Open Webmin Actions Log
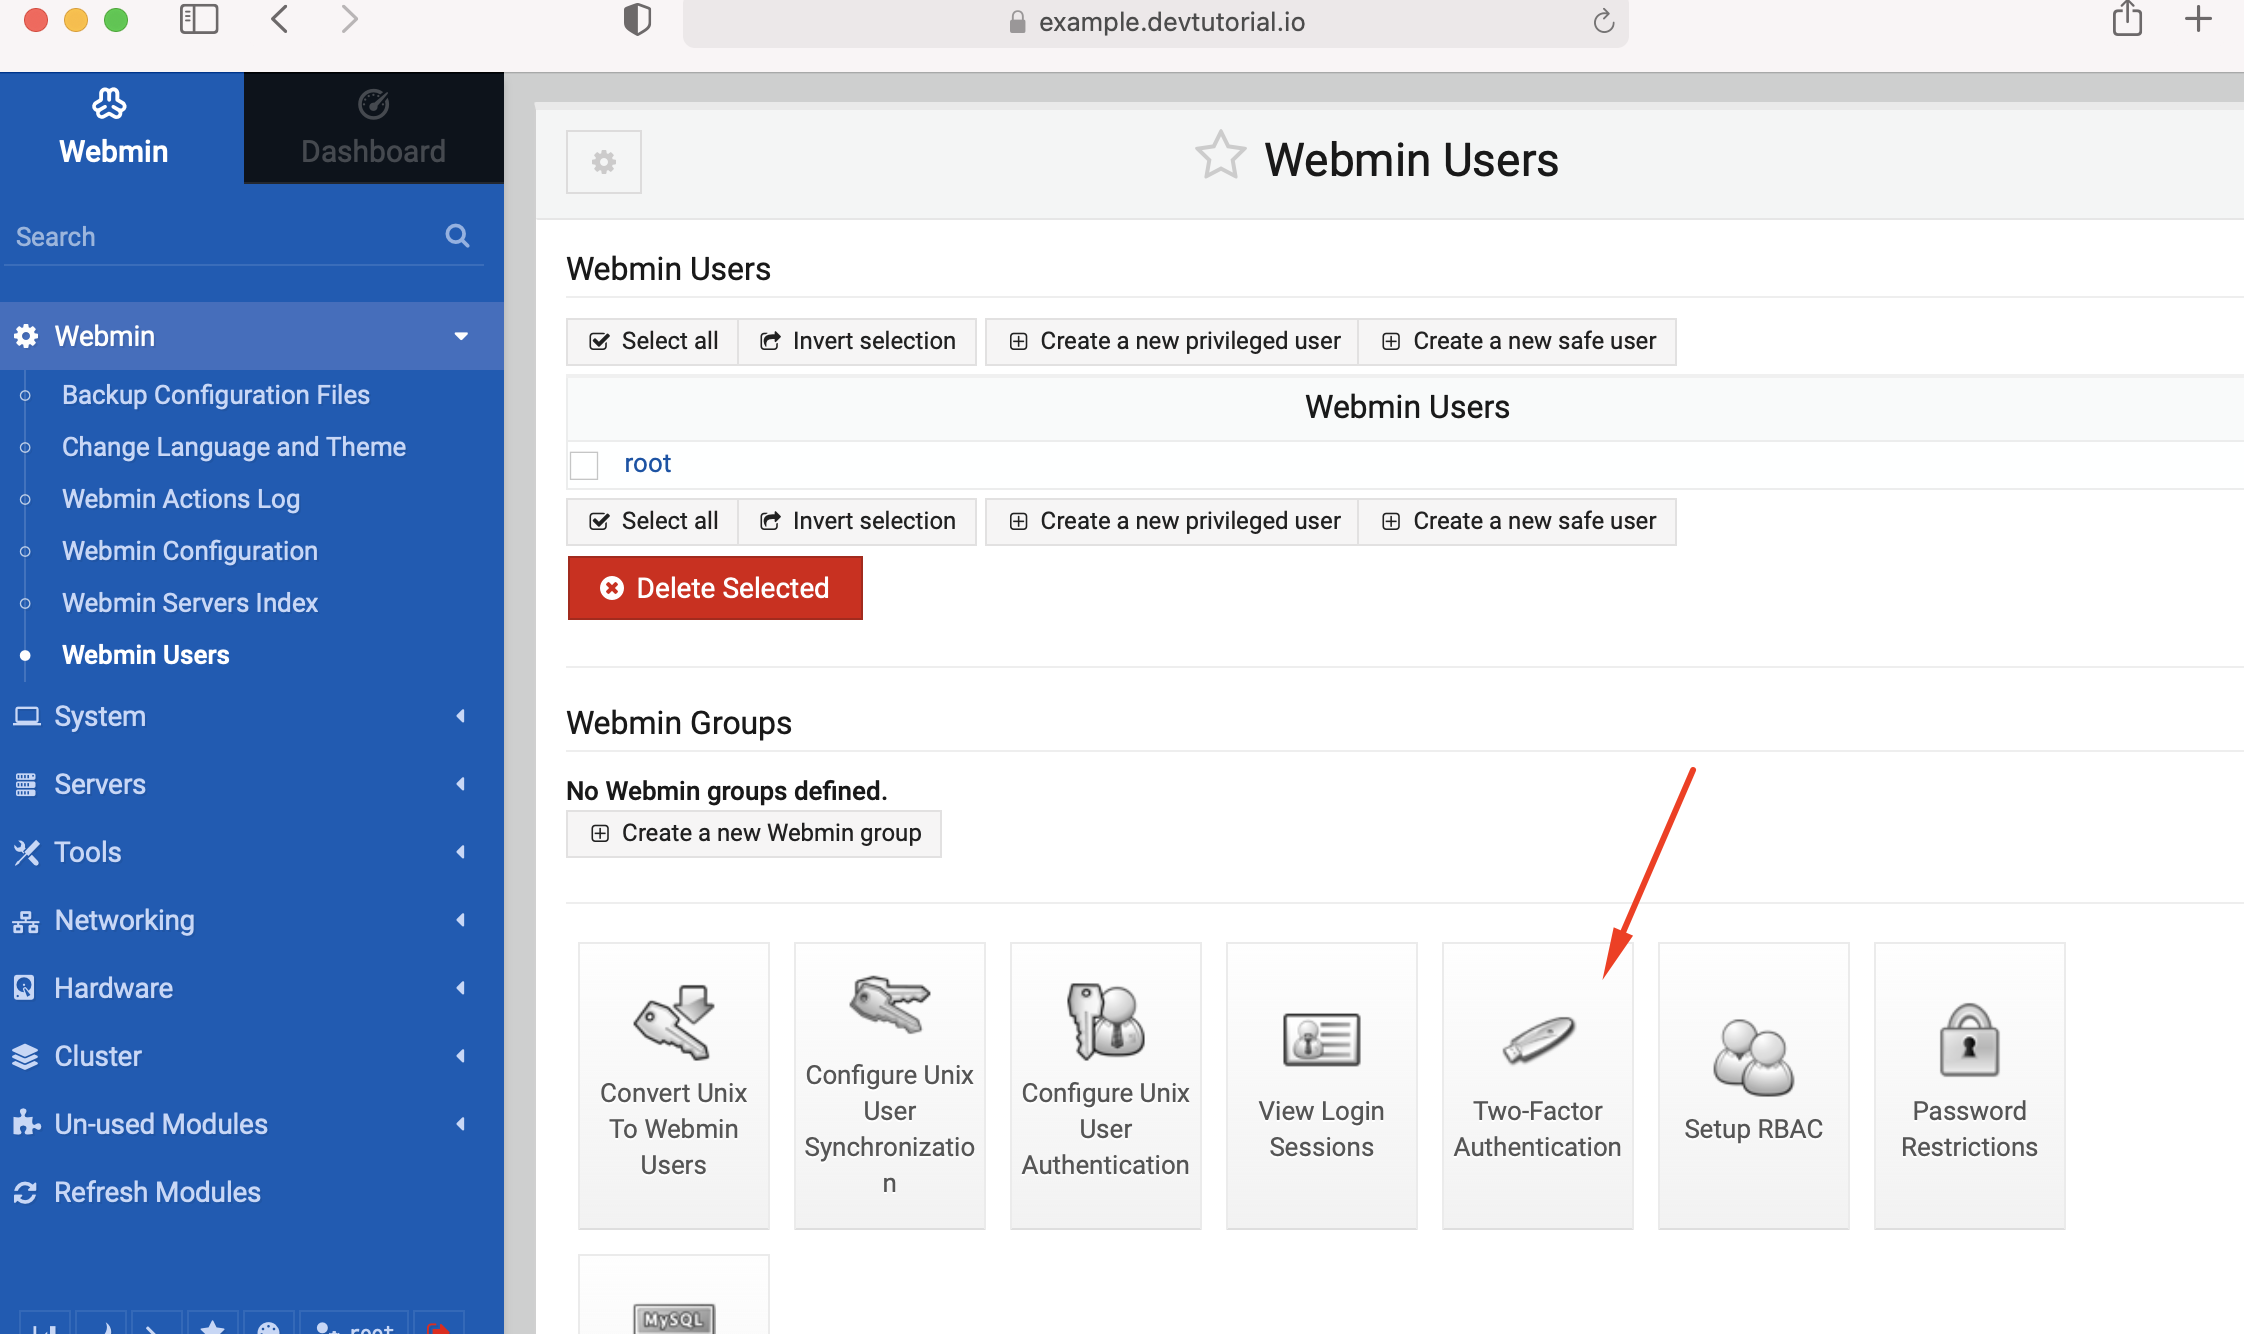The width and height of the screenshot is (2244, 1334). tap(181, 499)
